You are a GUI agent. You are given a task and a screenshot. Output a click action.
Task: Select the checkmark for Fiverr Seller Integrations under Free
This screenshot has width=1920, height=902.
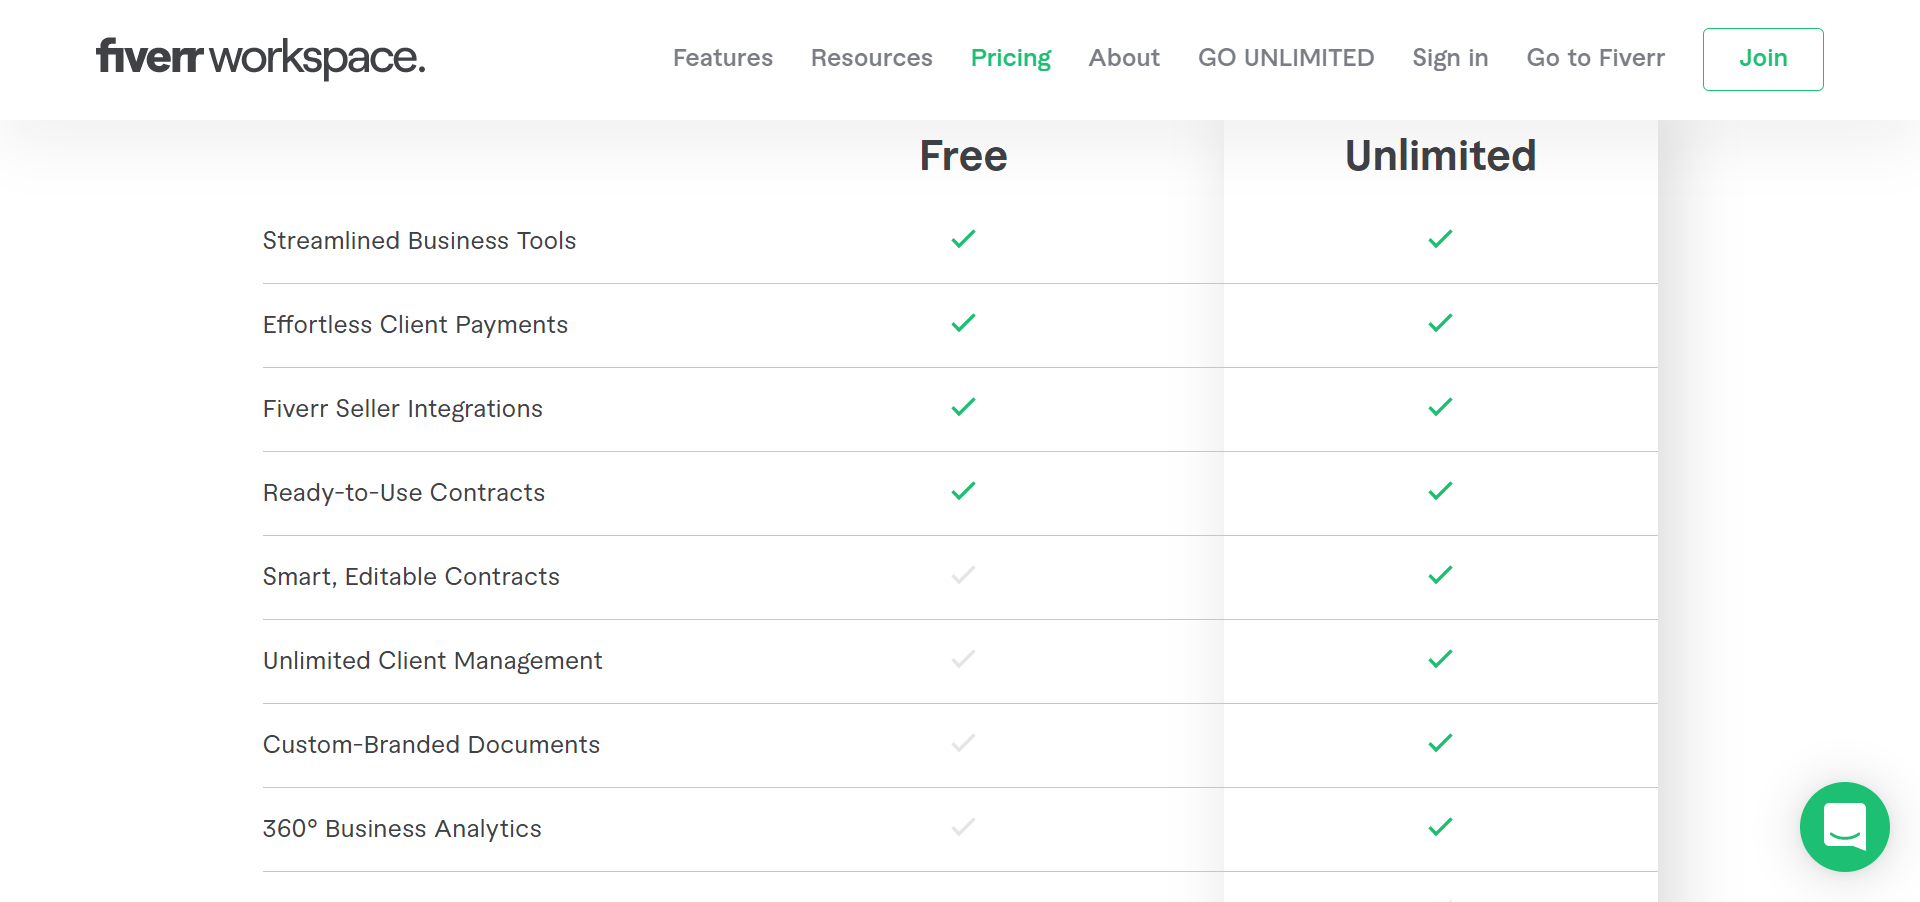[963, 407]
